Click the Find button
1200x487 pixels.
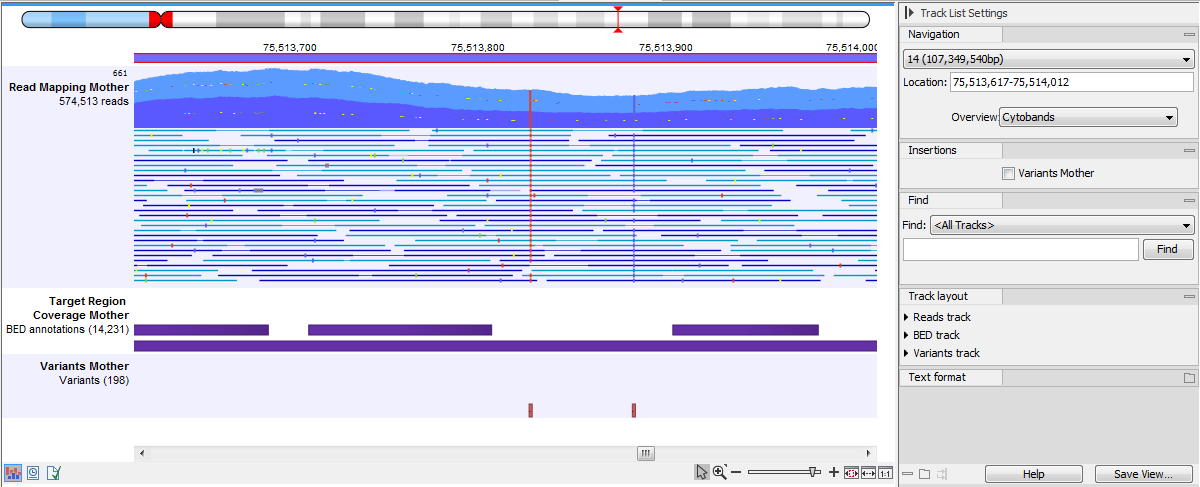click(1167, 249)
